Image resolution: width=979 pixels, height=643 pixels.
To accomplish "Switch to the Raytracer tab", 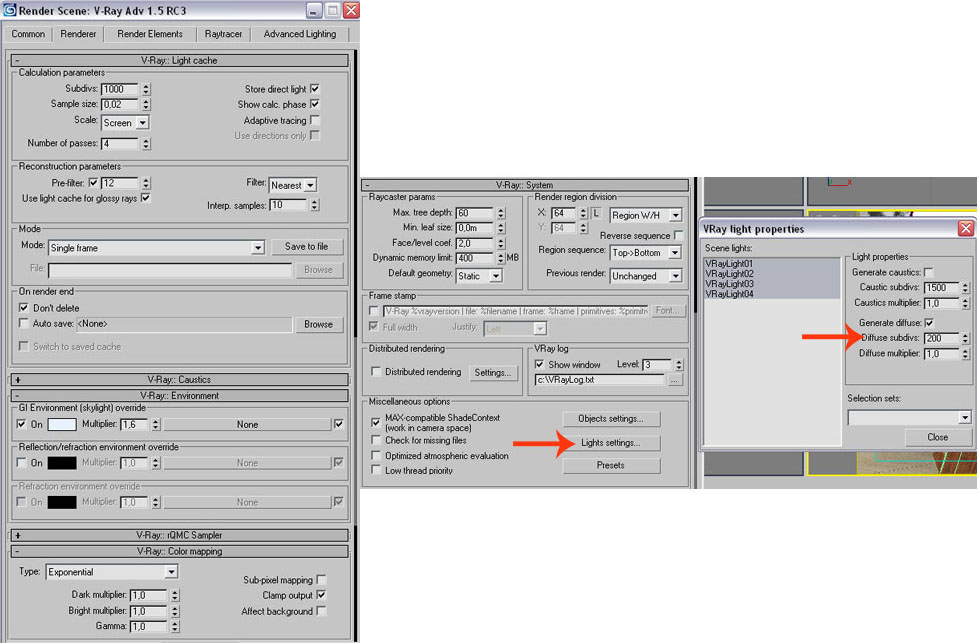I will tap(223, 34).
